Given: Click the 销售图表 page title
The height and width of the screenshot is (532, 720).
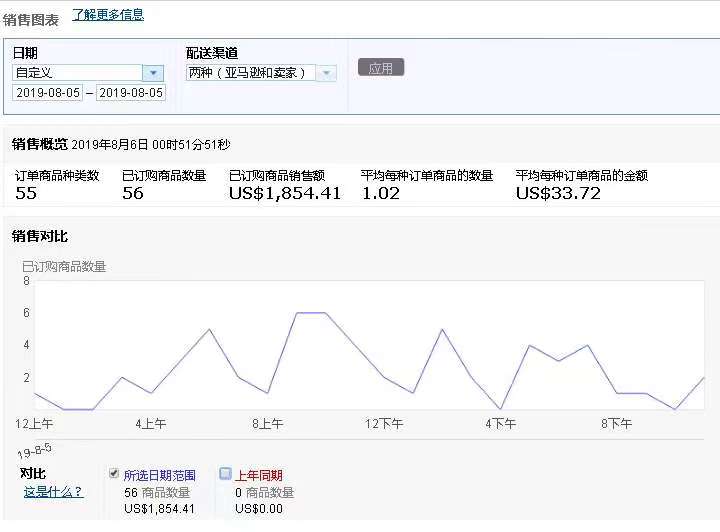Looking at the screenshot, I should click(x=31, y=19).
